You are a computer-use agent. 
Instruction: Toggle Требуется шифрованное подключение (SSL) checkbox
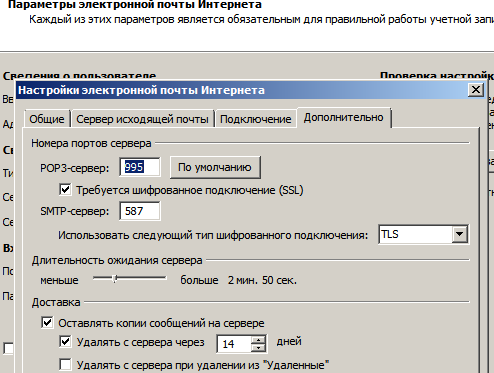65,190
